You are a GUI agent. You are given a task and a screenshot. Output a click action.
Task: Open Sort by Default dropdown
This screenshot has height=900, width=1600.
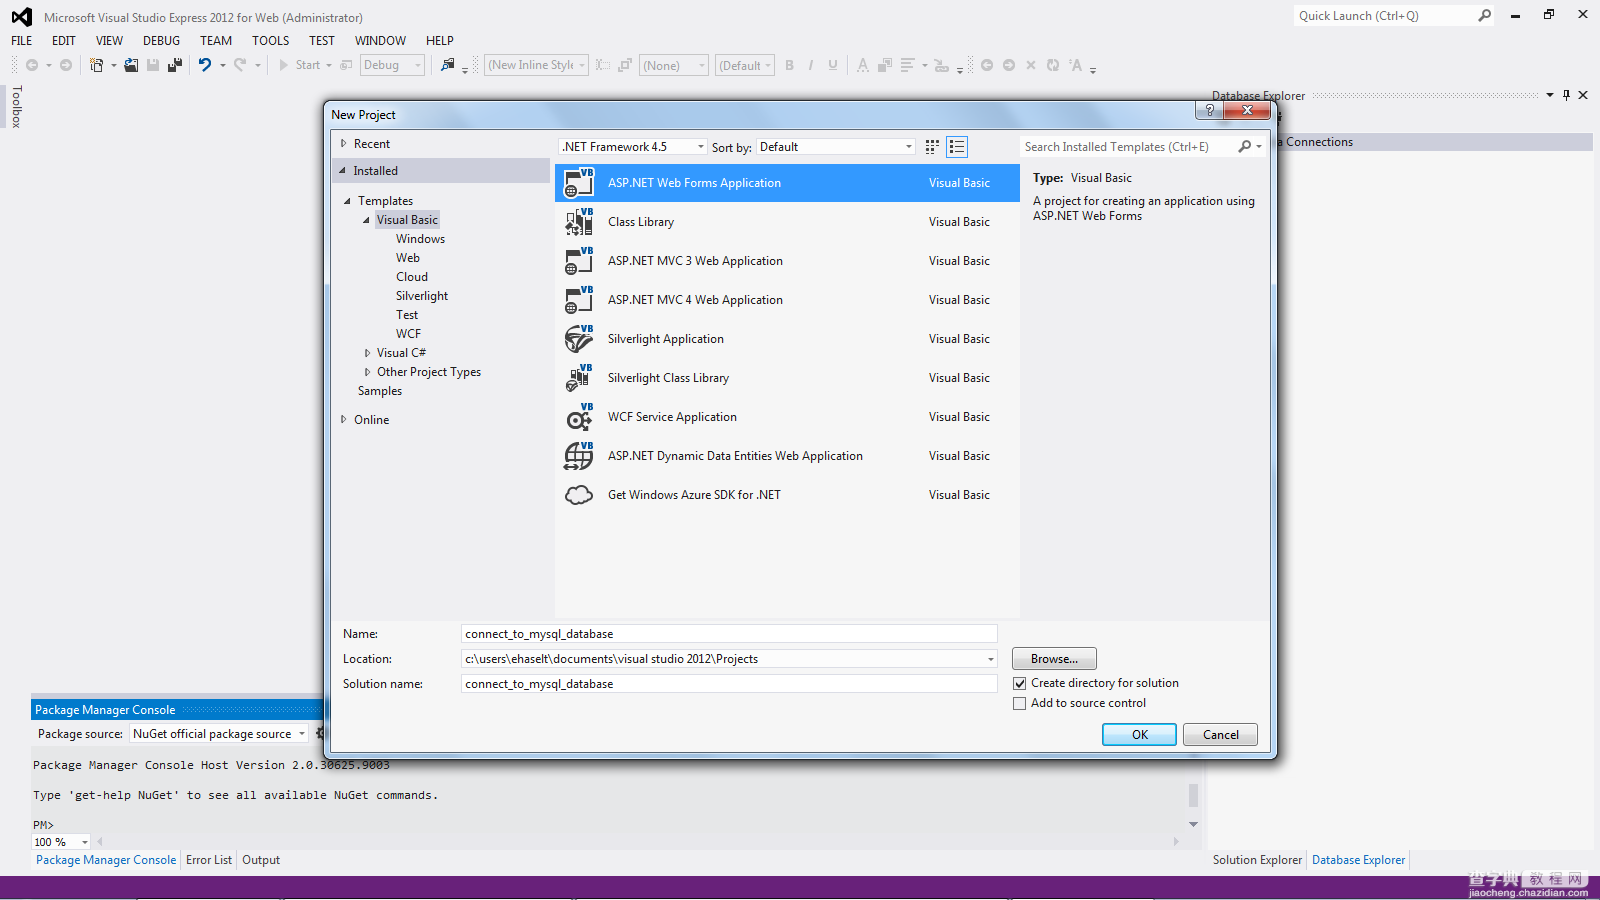point(835,147)
